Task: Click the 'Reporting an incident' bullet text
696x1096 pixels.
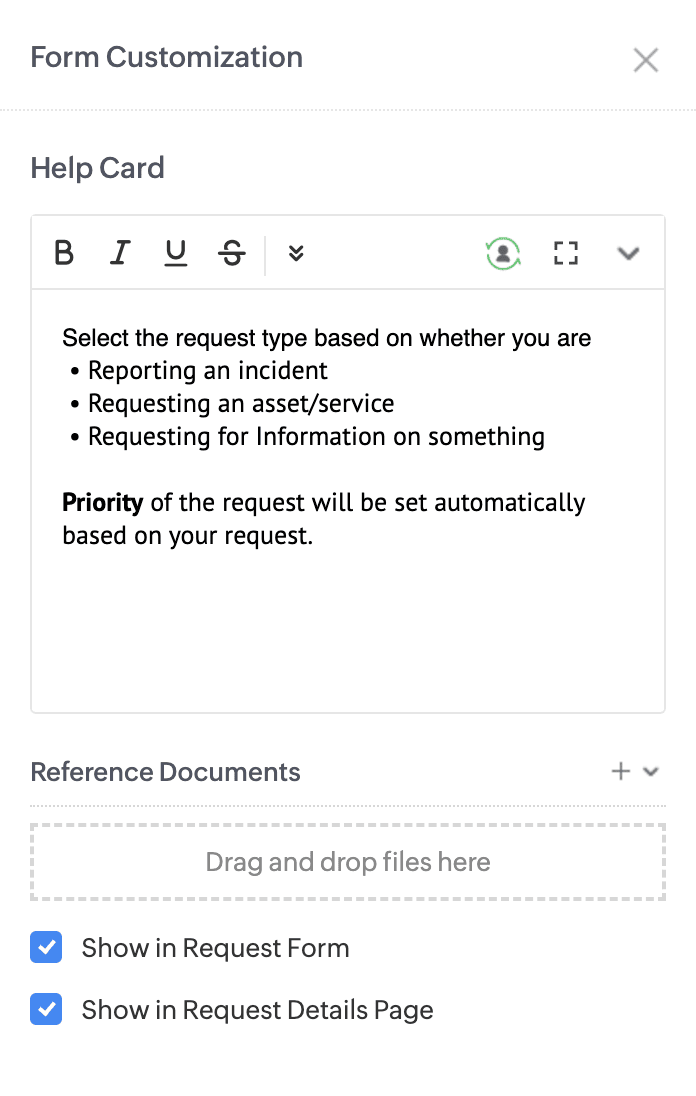Action: [208, 370]
